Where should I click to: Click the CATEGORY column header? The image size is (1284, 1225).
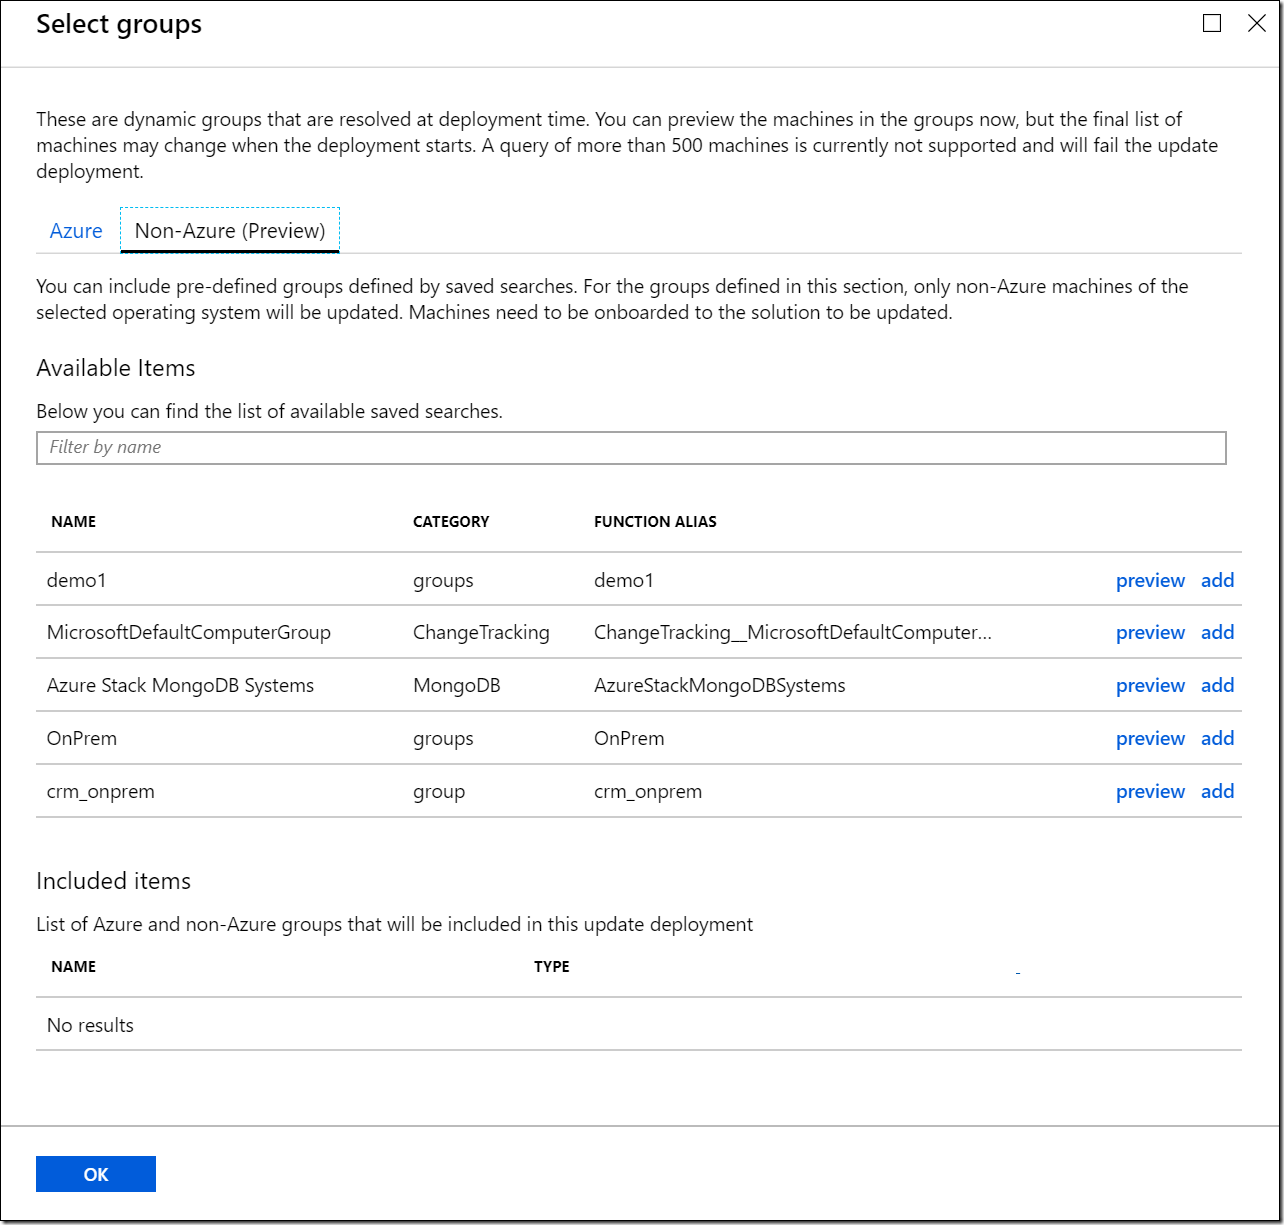[451, 522]
